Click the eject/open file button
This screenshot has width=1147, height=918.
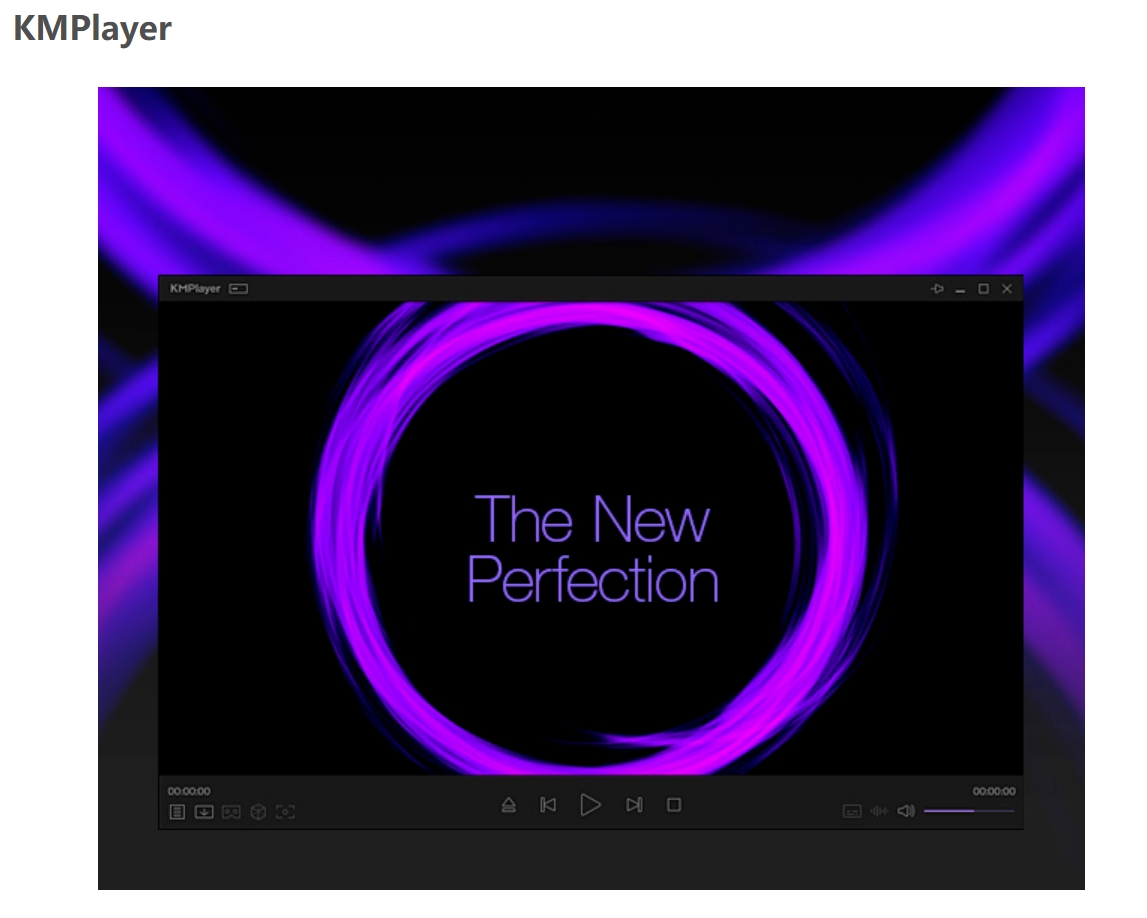509,805
